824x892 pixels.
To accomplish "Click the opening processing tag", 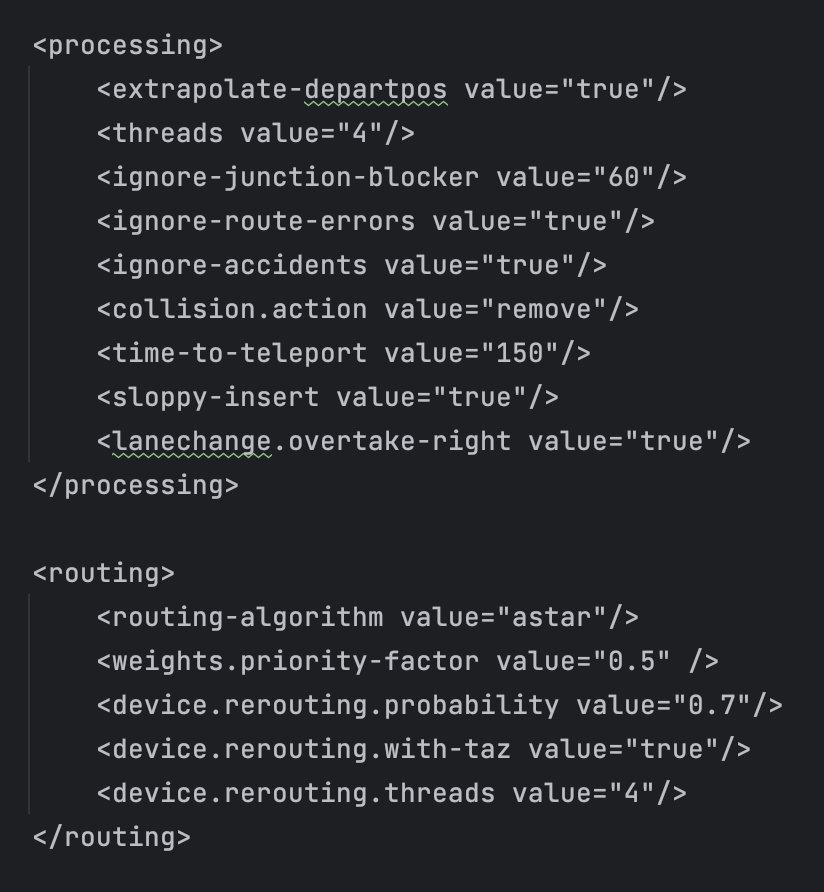I will [x=127, y=46].
